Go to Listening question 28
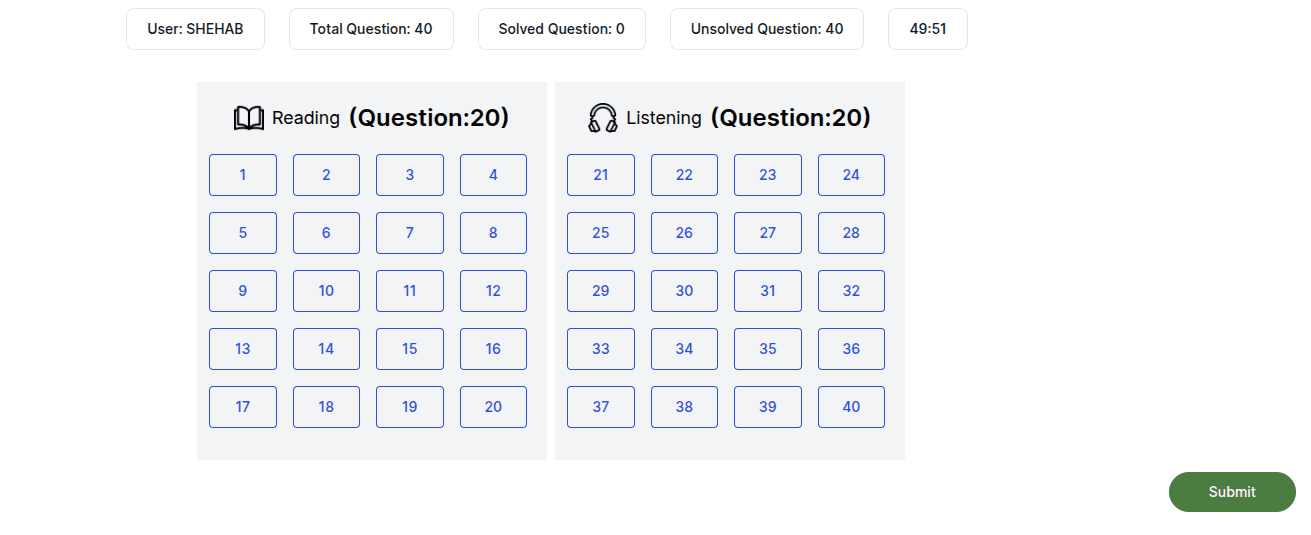 coord(851,233)
